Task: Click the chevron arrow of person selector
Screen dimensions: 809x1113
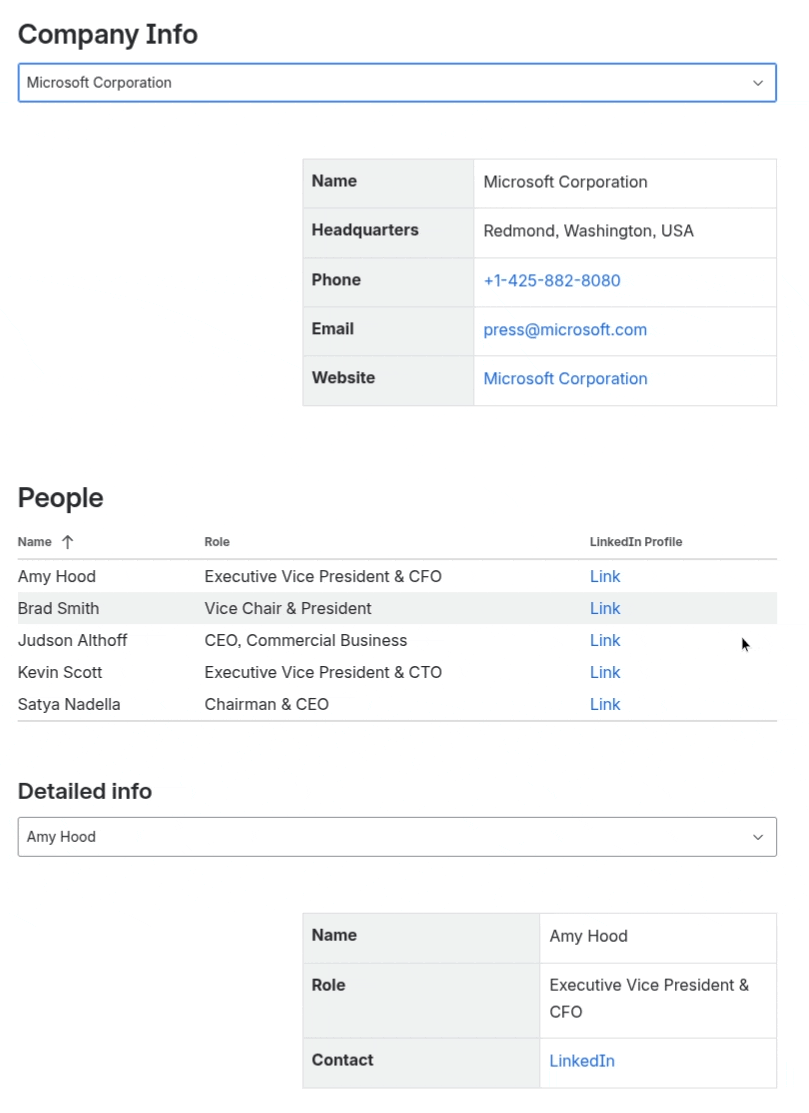Action: [758, 838]
